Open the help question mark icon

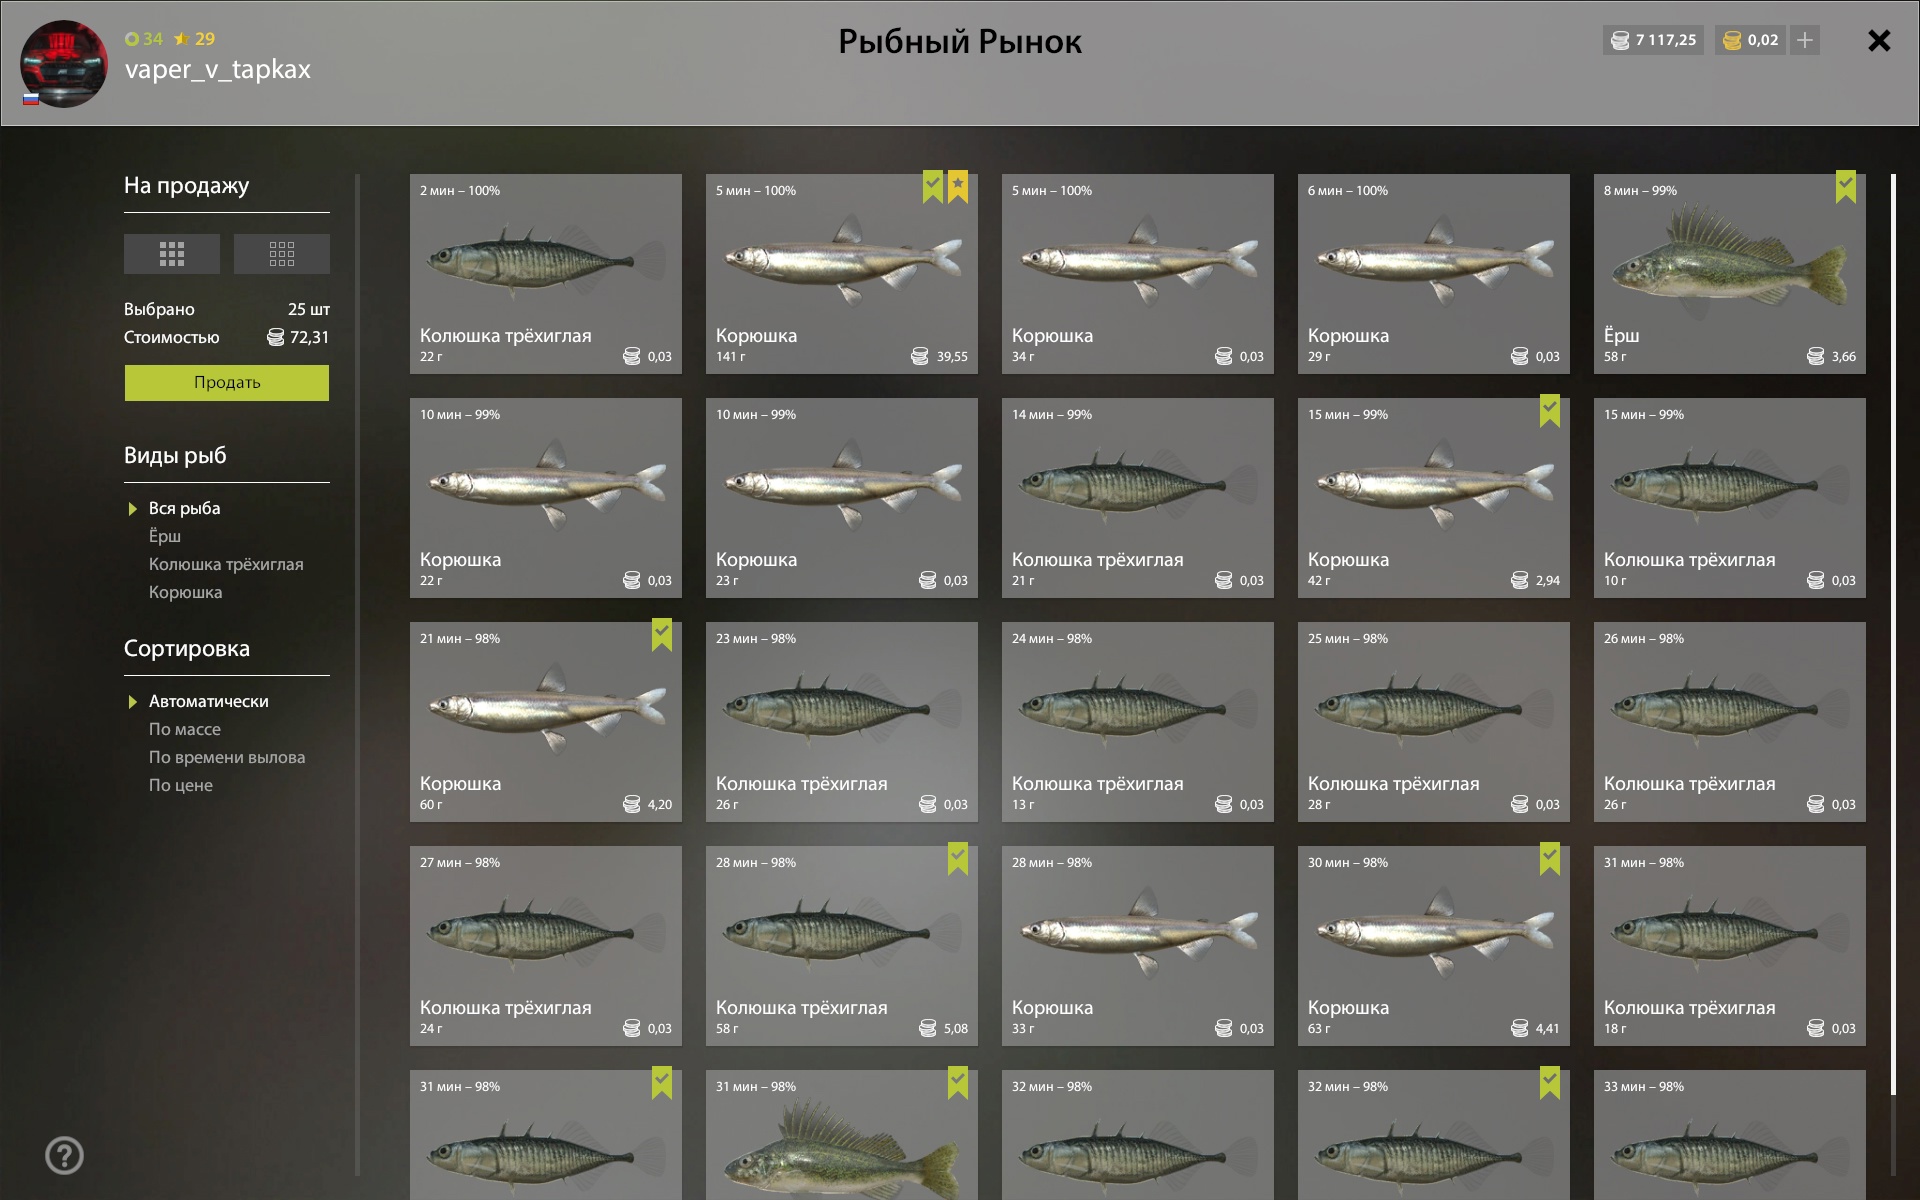[x=64, y=1156]
